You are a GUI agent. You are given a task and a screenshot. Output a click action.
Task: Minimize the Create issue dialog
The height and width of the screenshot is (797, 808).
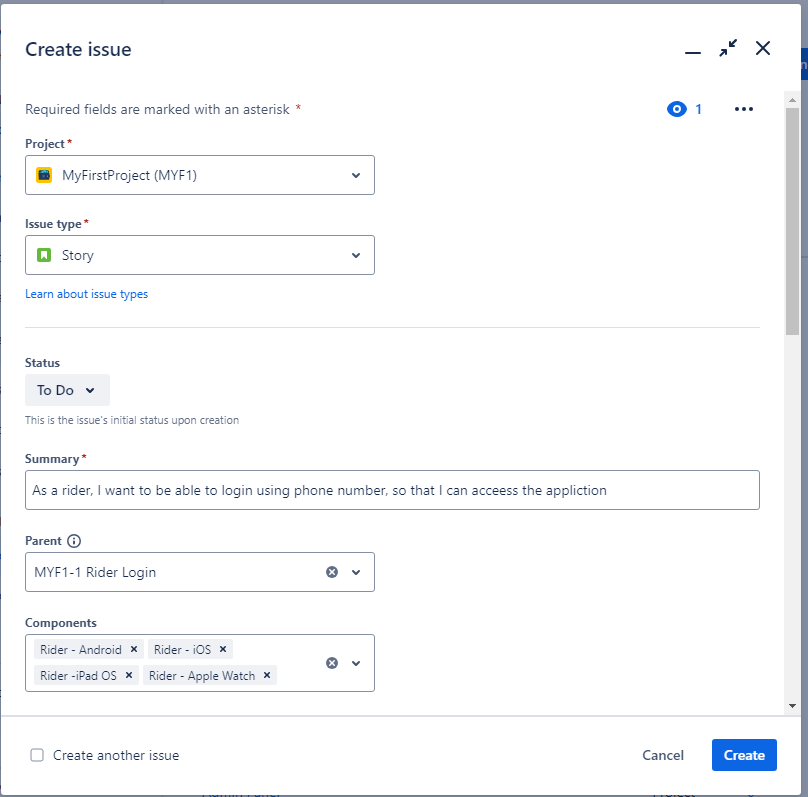click(x=692, y=49)
